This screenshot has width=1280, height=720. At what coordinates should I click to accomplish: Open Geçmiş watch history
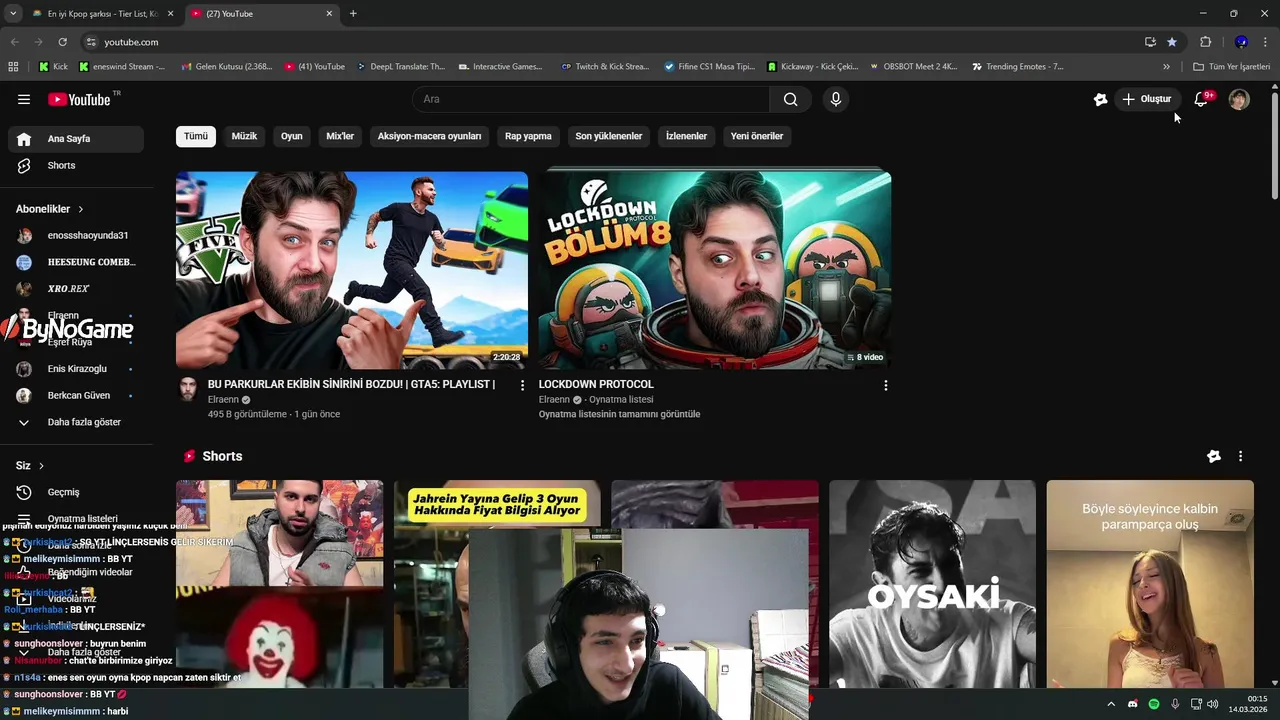(76, 492)
